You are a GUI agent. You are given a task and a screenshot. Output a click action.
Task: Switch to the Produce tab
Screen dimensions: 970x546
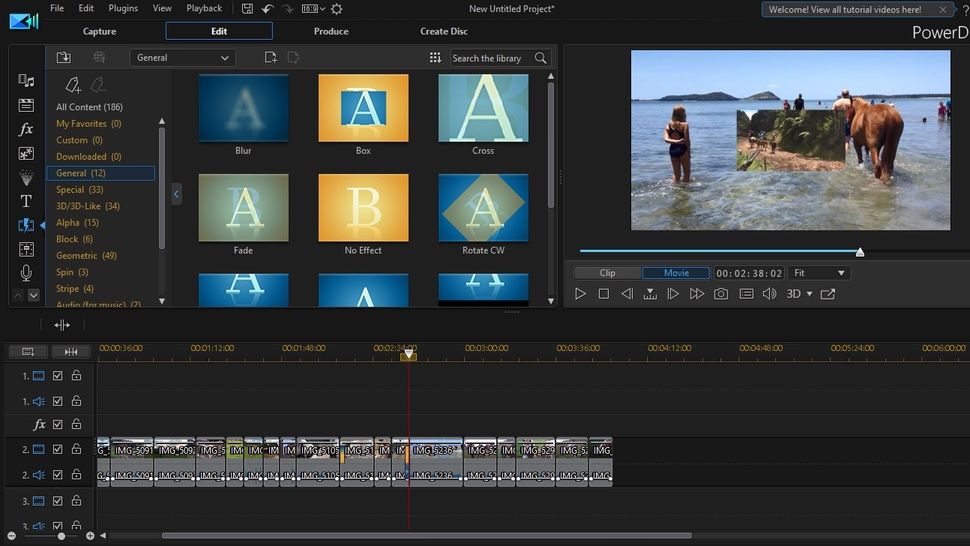(331, 31)
